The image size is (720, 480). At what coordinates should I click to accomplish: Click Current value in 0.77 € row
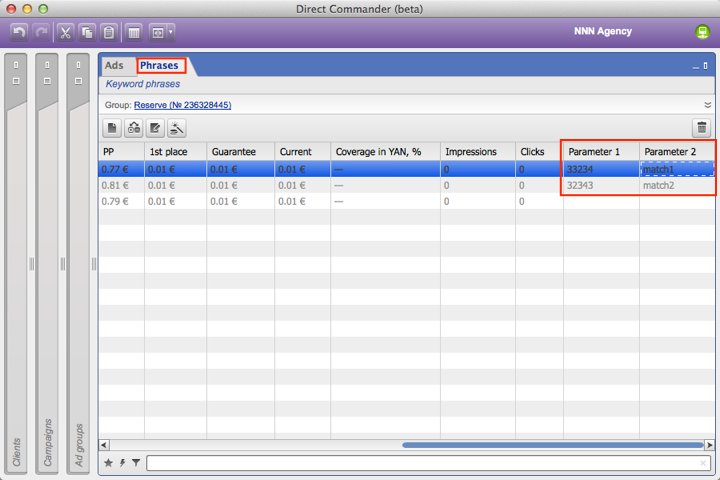coord(303,169)
